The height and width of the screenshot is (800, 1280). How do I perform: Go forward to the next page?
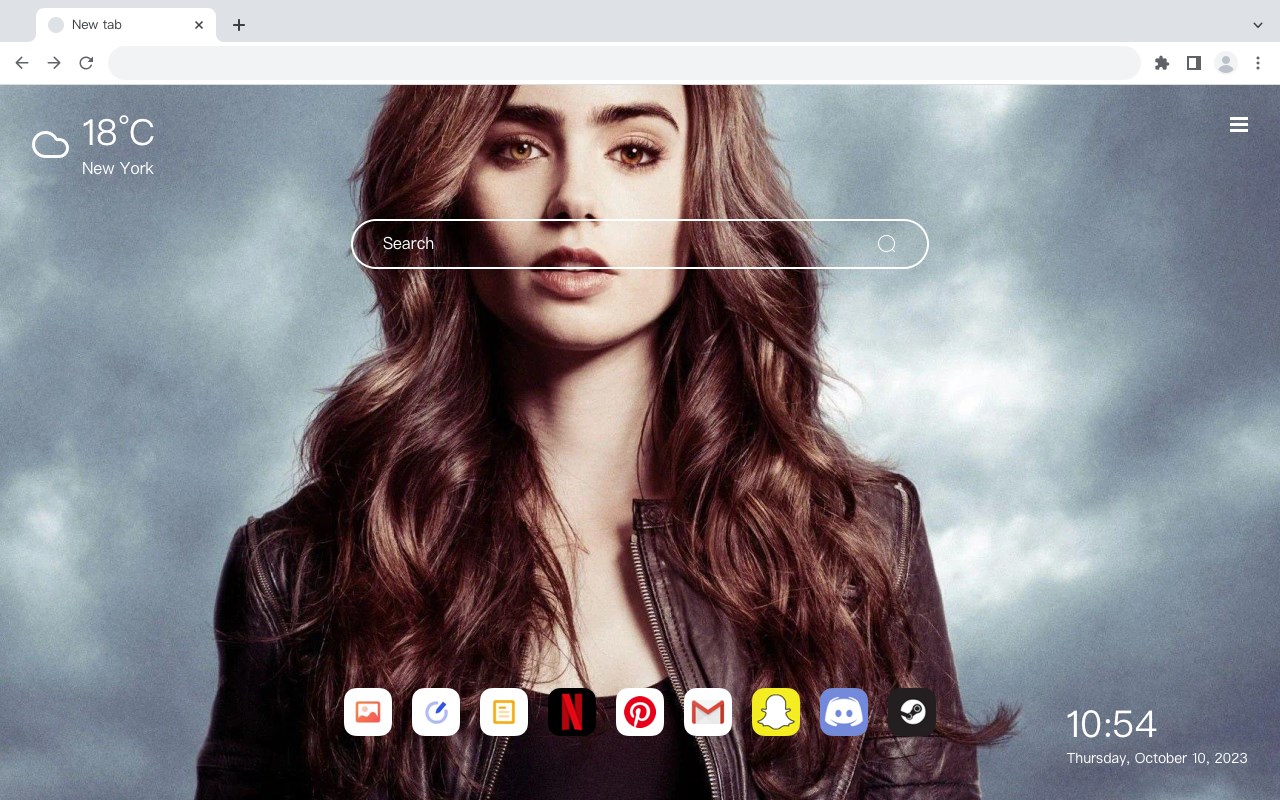pos(54,63)
